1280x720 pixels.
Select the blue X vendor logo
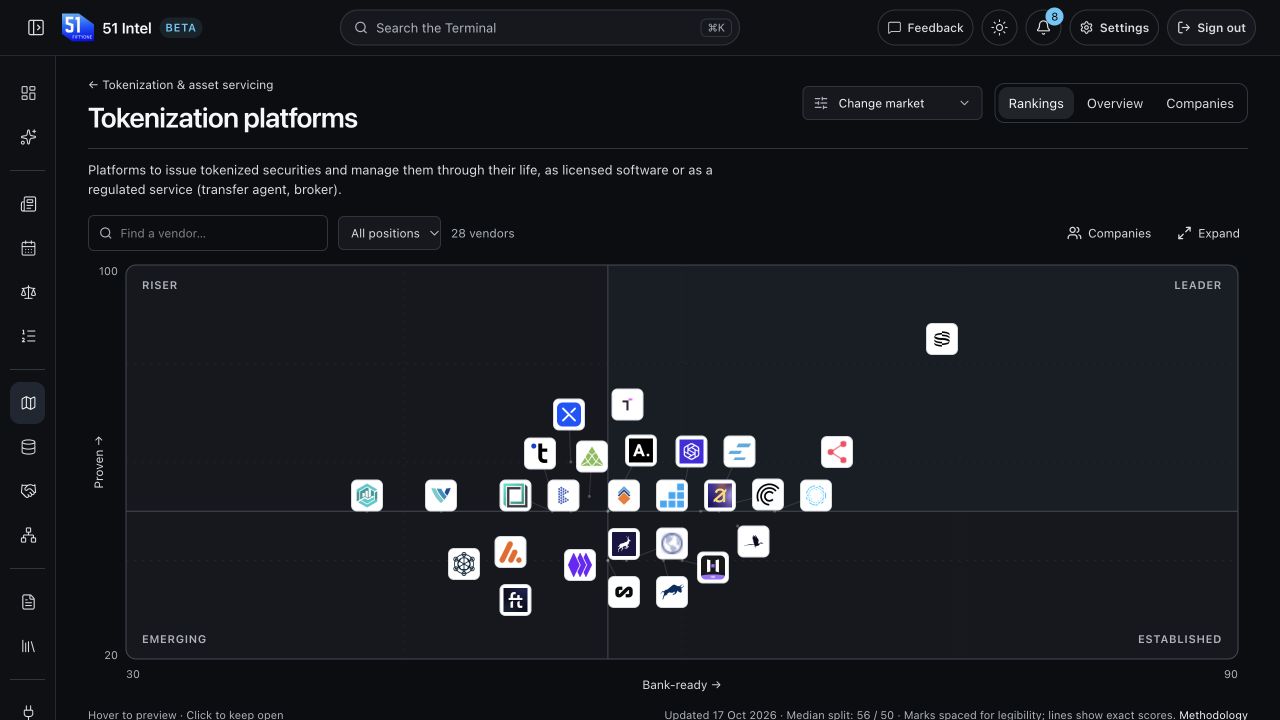pyautogui.click(x=569, y=414)
